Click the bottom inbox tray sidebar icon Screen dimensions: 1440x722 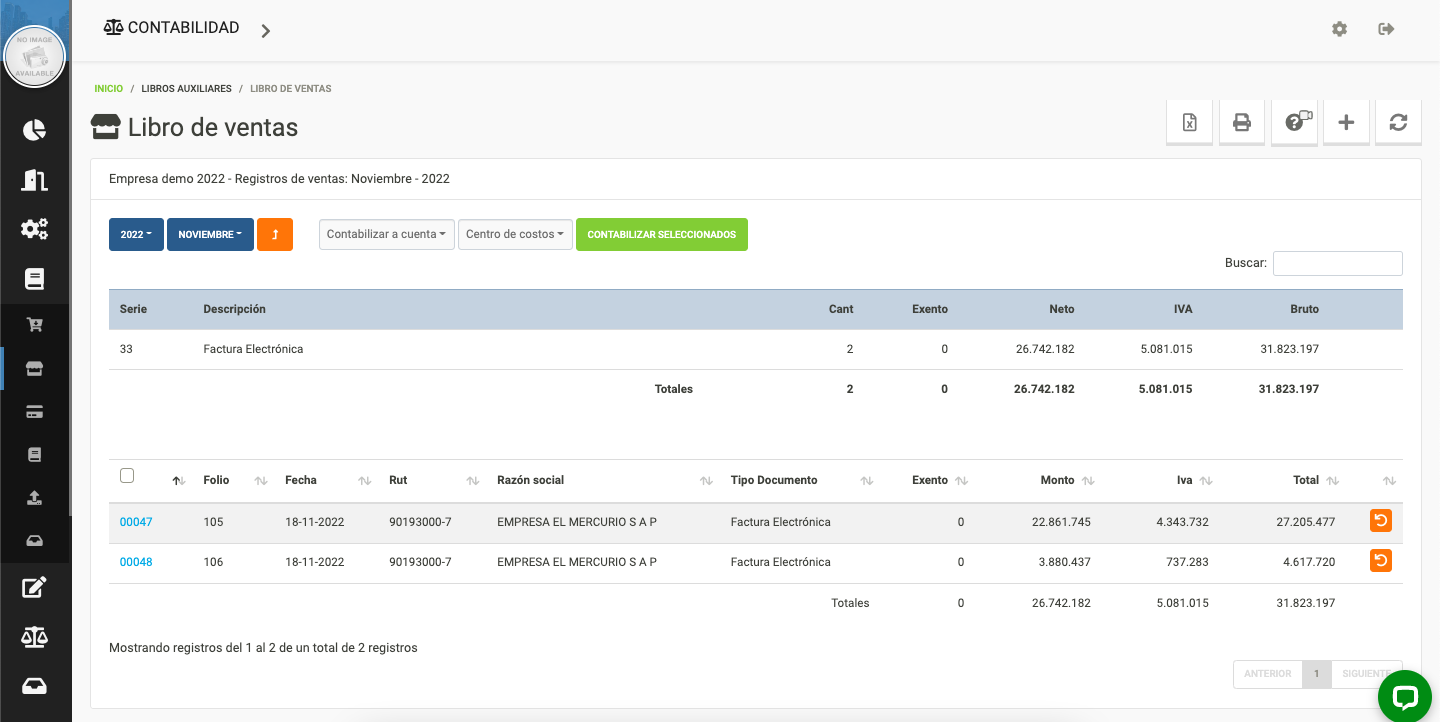pos(35,686)
